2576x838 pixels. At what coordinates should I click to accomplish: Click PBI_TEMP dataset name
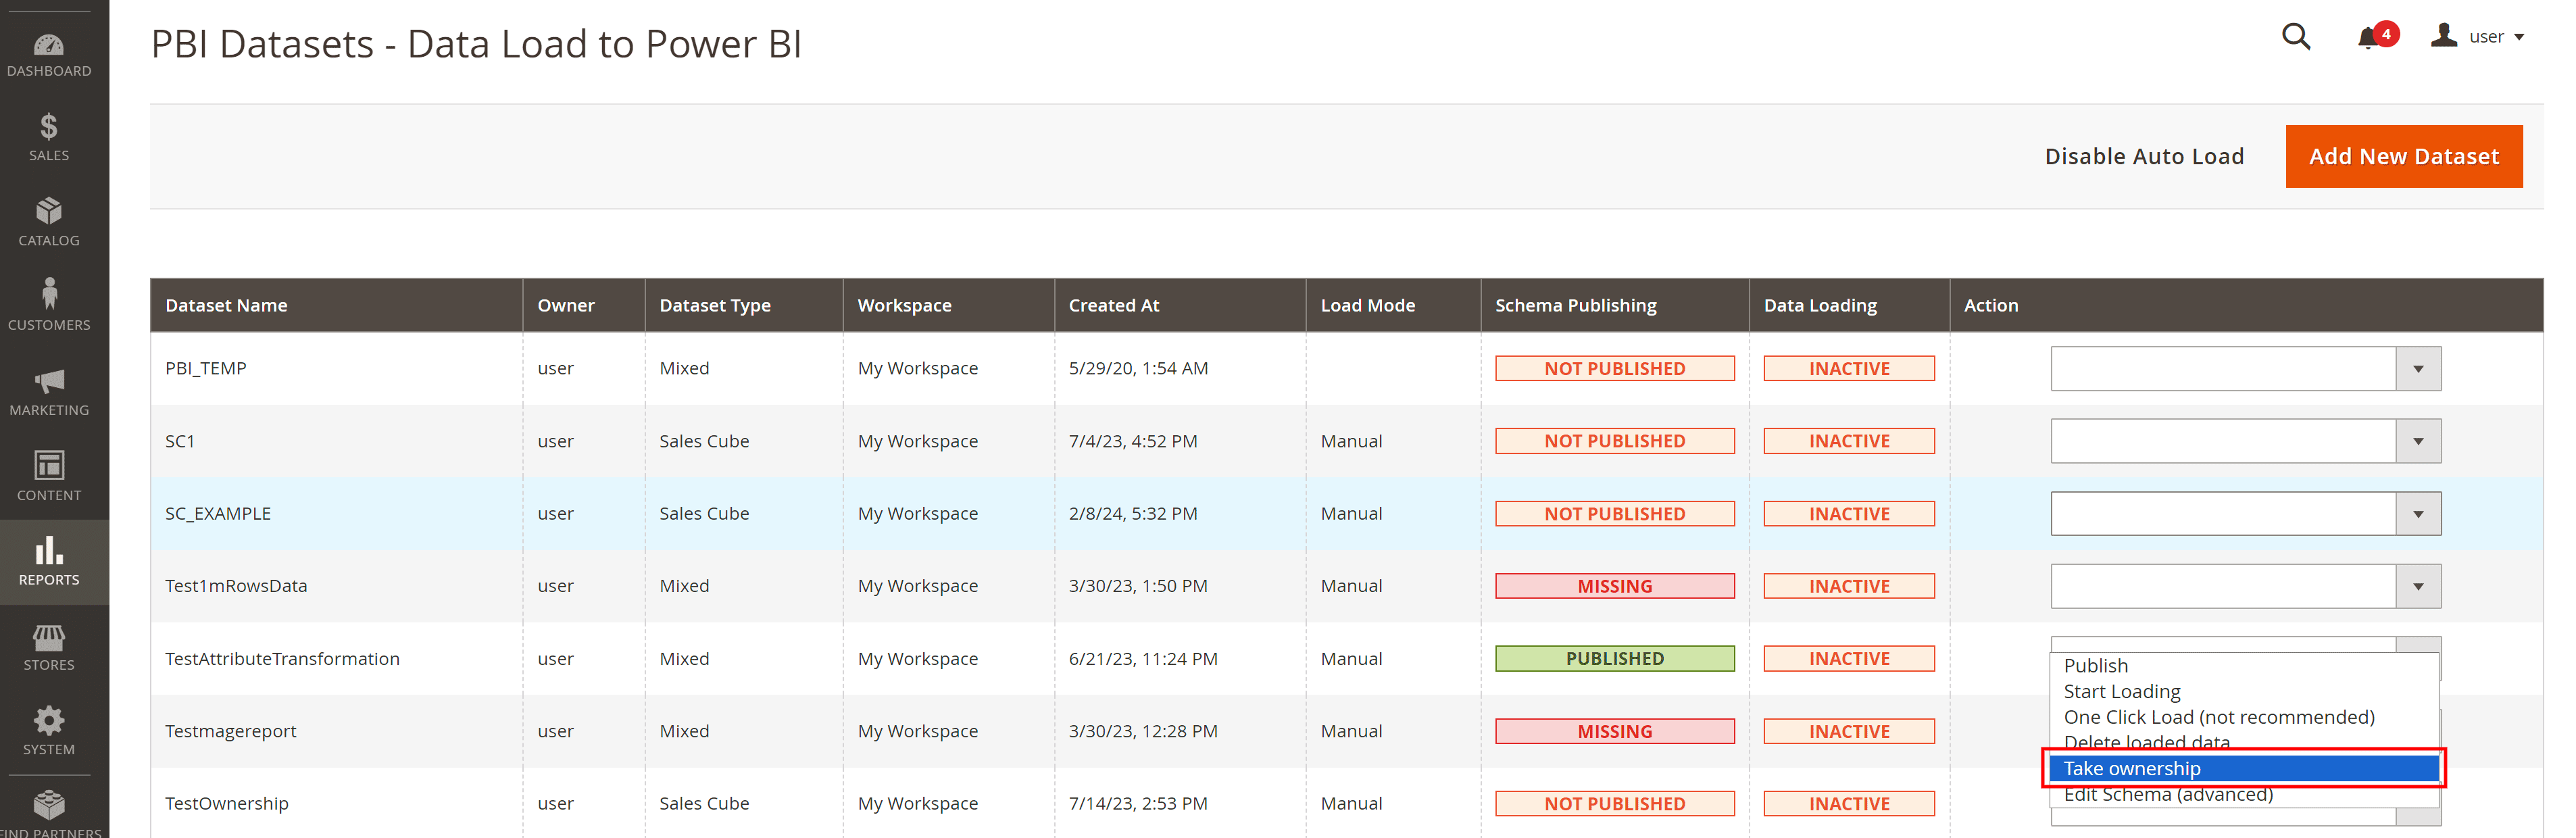pyautogui.click(x=206, y=369)
